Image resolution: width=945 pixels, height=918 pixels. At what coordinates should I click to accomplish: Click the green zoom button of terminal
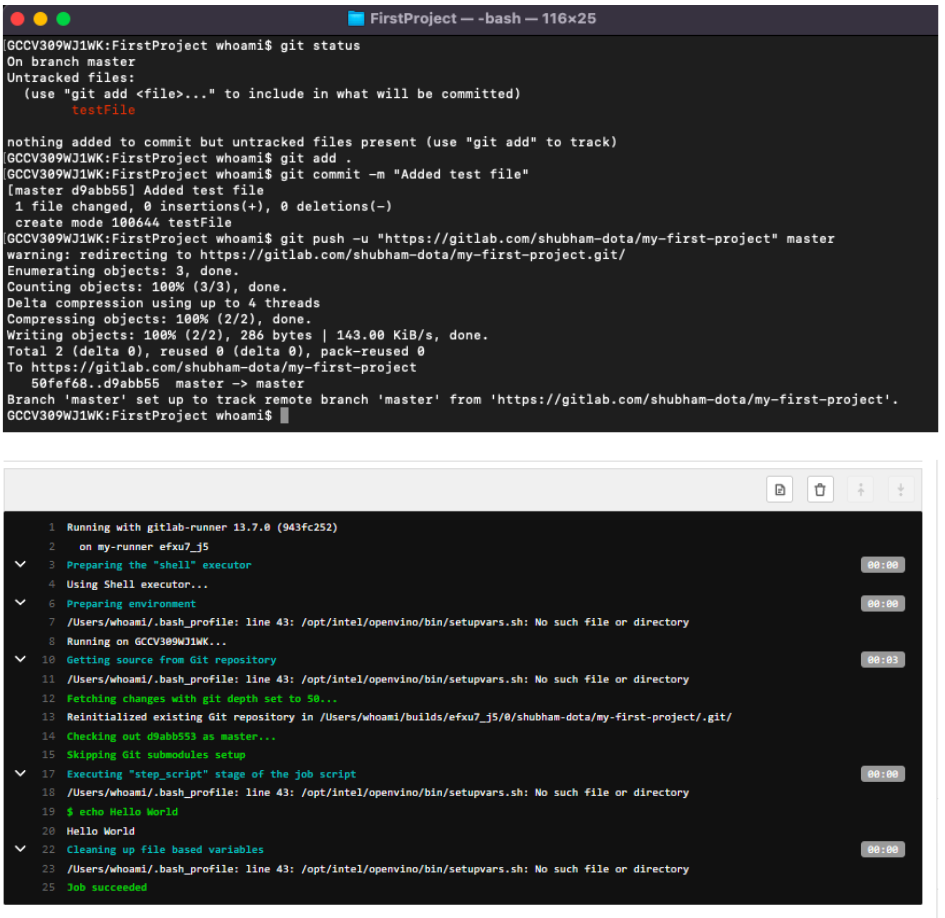(63, 19)
